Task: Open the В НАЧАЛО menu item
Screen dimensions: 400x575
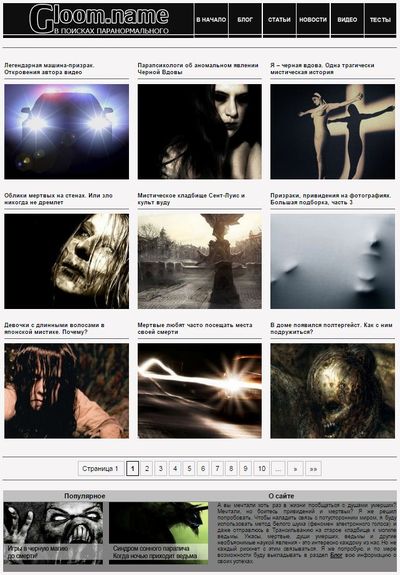Action: point(211,20)
